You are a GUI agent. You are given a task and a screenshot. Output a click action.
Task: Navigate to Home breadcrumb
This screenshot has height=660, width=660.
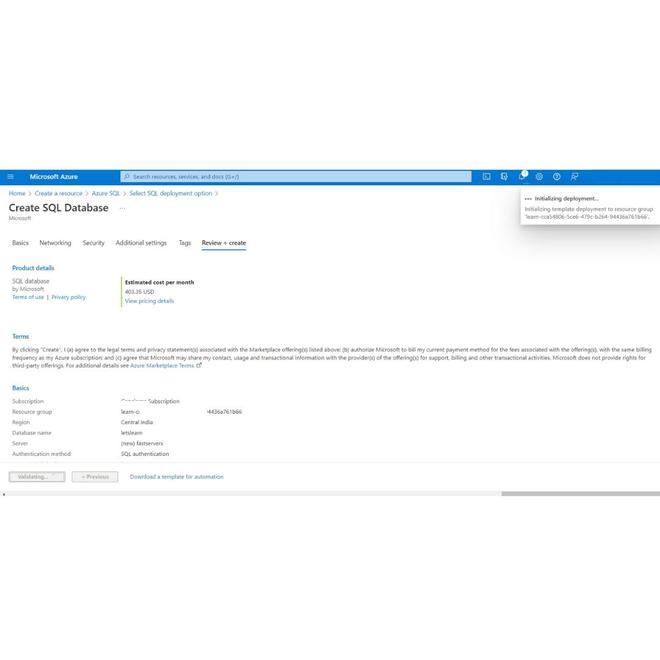pos(17,193)
